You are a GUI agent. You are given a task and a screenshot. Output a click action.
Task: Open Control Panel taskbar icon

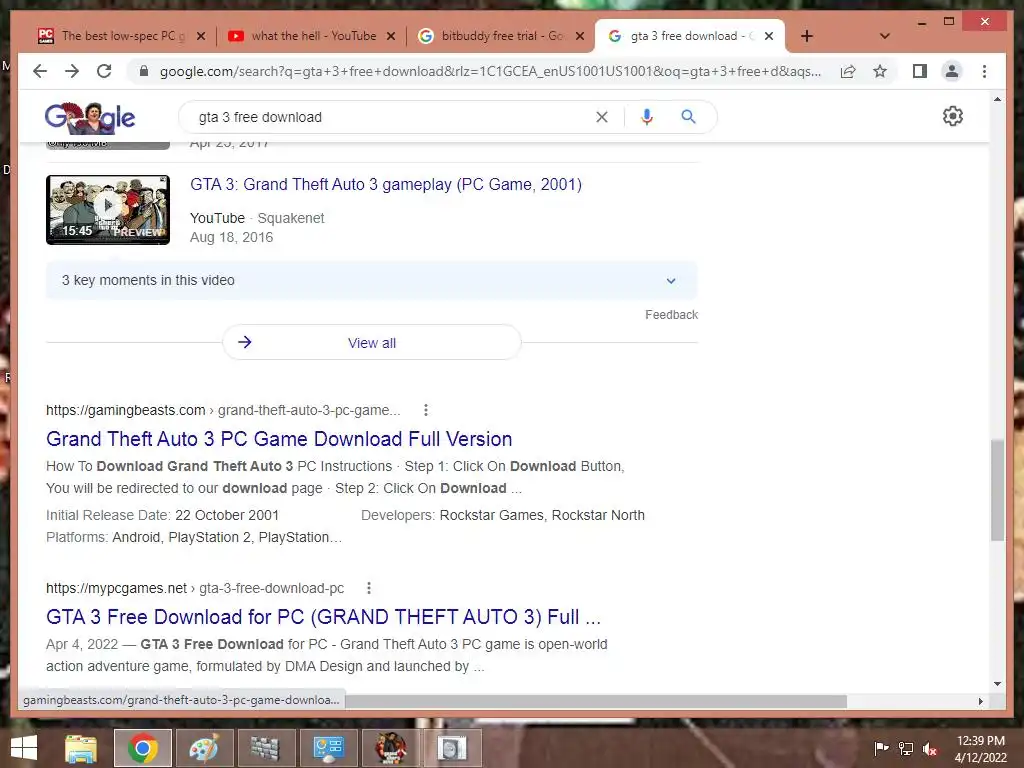click(328, 748)
